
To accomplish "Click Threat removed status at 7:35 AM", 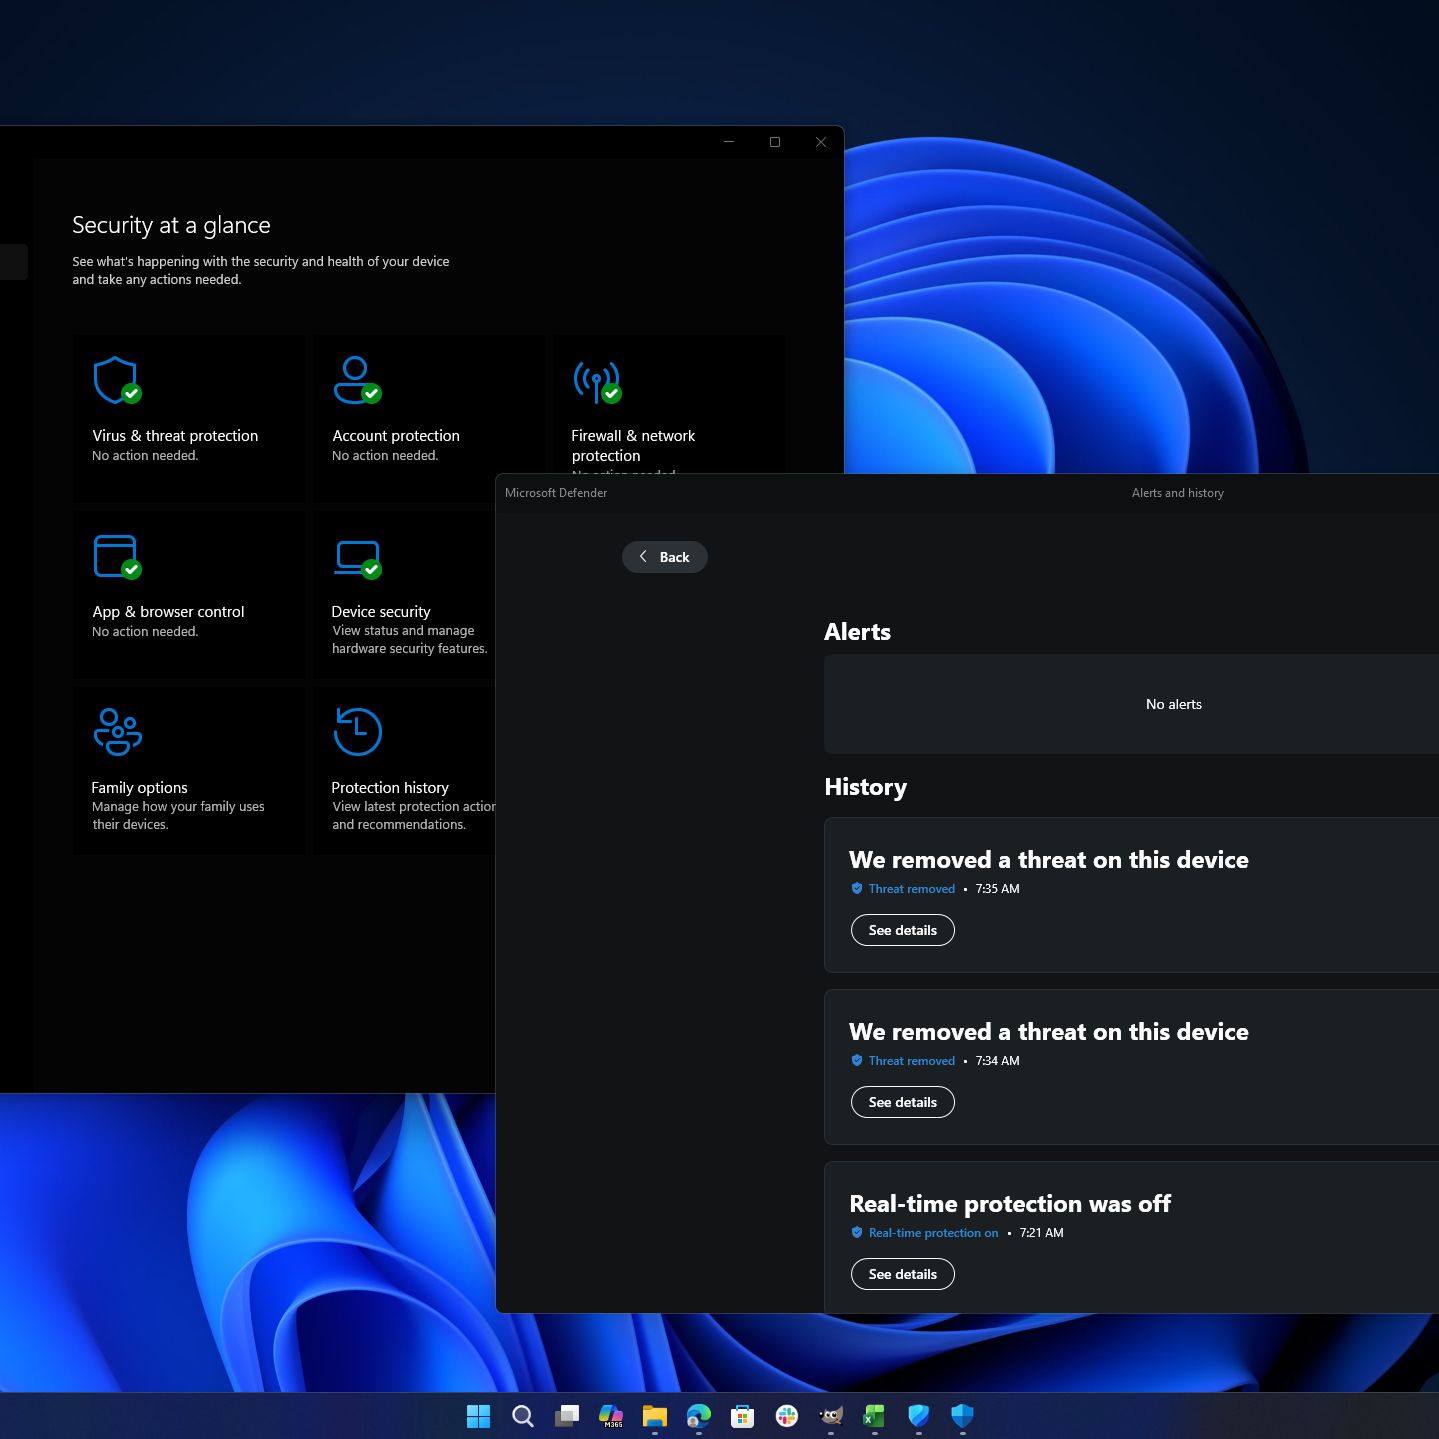I will (912, 888).
